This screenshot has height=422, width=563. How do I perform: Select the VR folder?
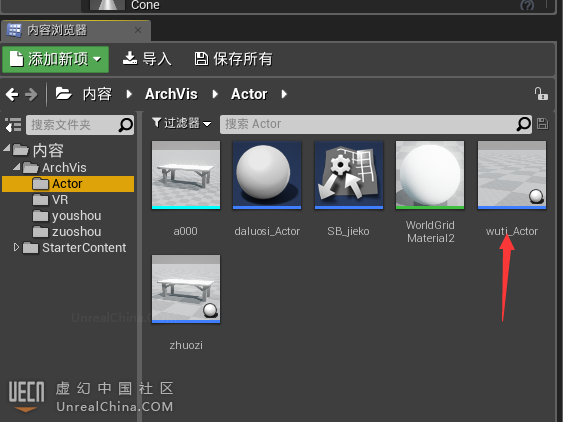click(50, 200)
